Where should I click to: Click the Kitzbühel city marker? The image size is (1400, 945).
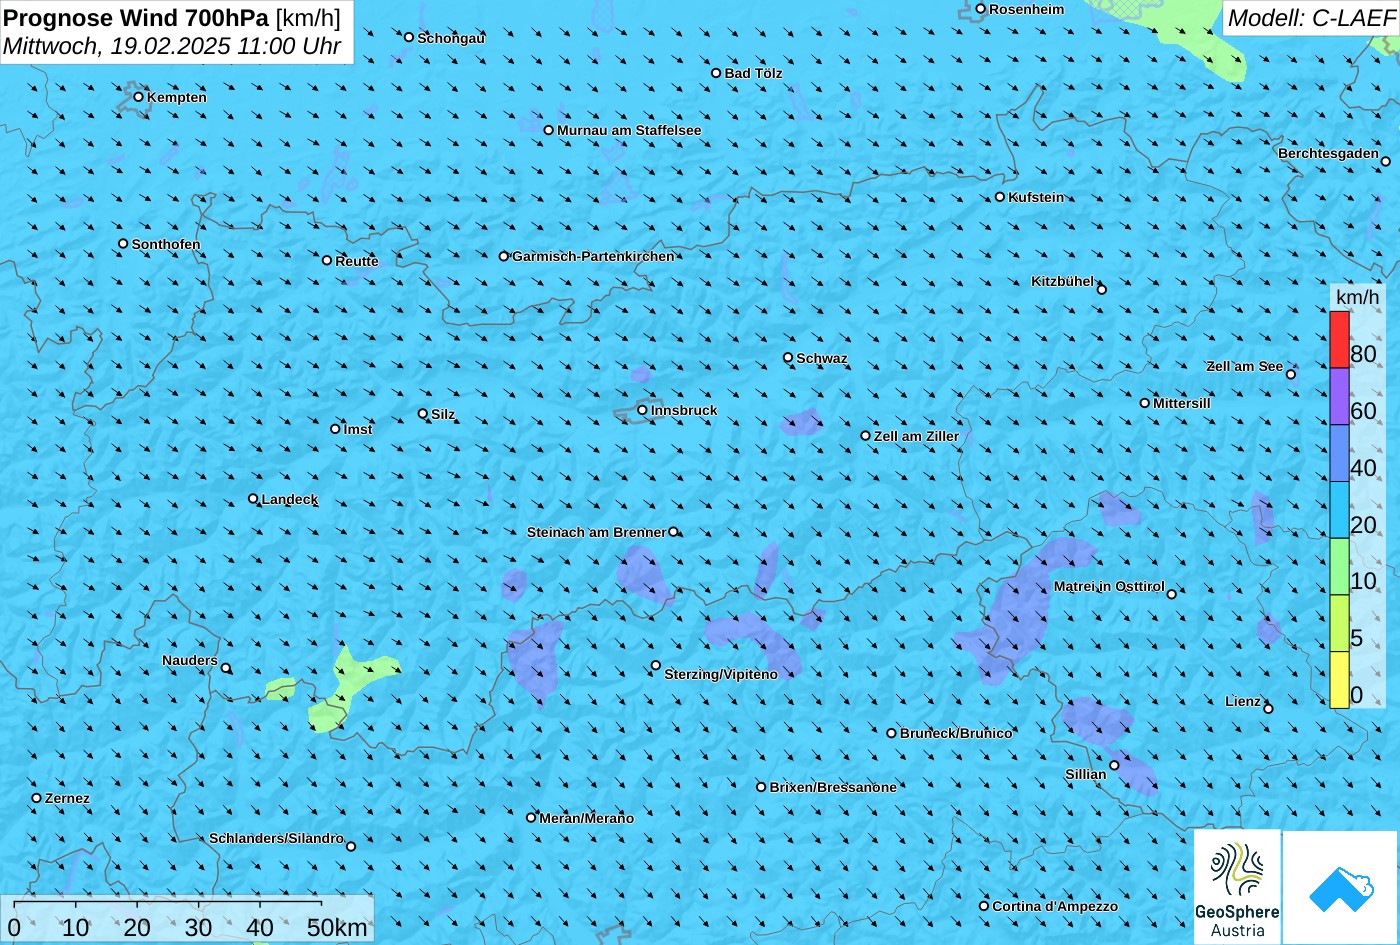click(x=1102, y=290)
